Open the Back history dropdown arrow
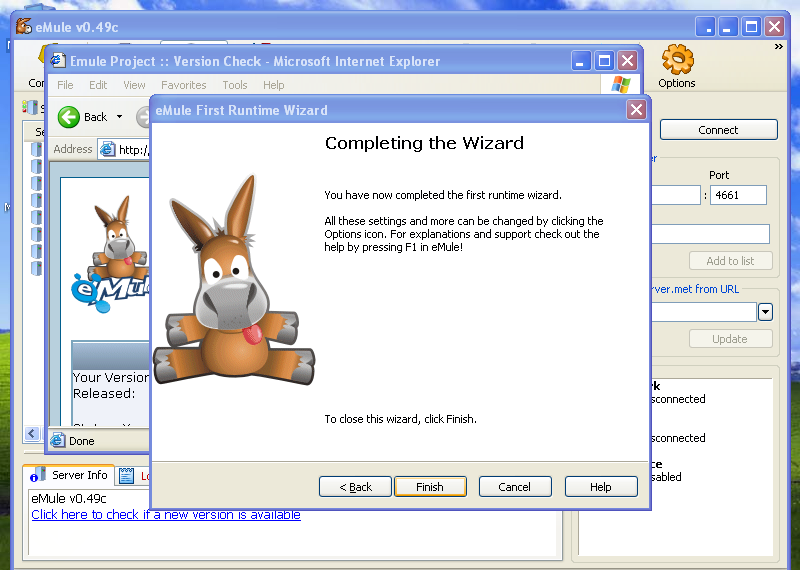This screenshot has height=570, width=800. 119,117
